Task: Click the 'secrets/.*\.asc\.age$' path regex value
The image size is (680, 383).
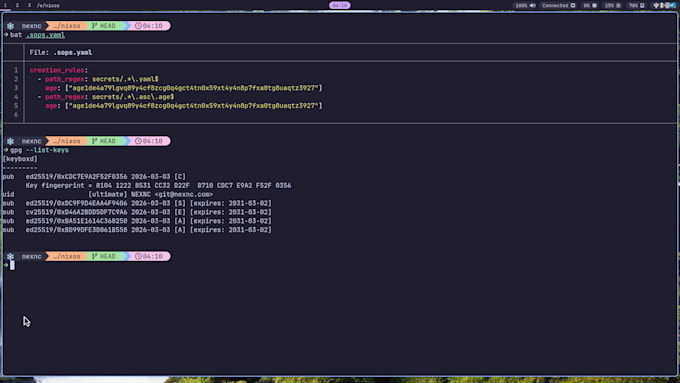Action: (x=133, y=97)
